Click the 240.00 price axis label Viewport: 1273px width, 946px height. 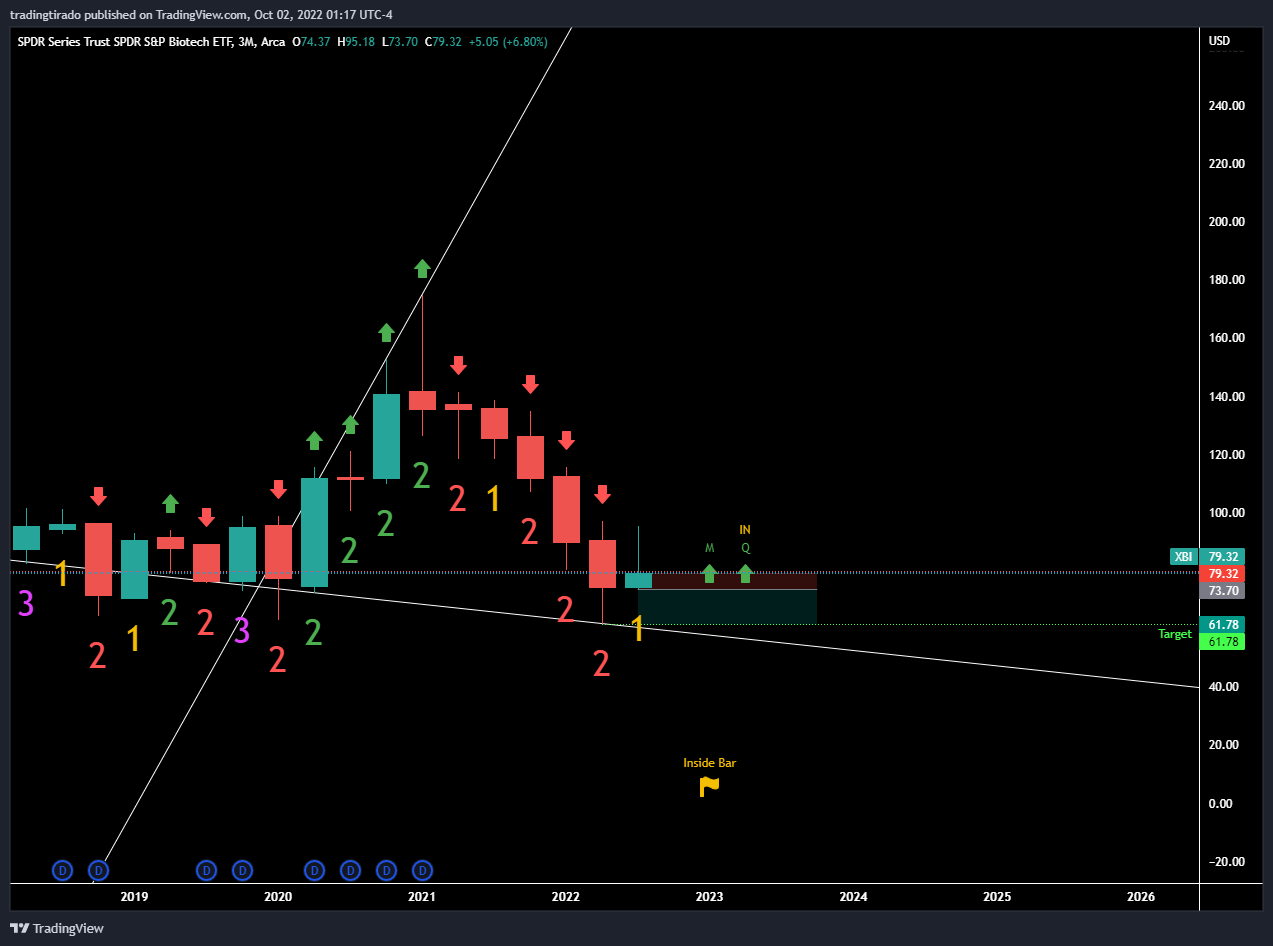coord(1224,105)
